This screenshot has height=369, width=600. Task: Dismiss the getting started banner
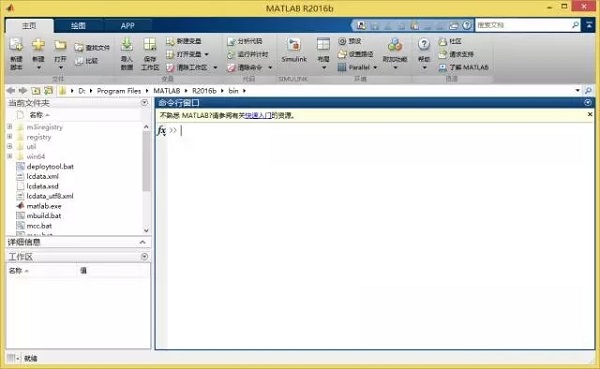tap(590, 114)
